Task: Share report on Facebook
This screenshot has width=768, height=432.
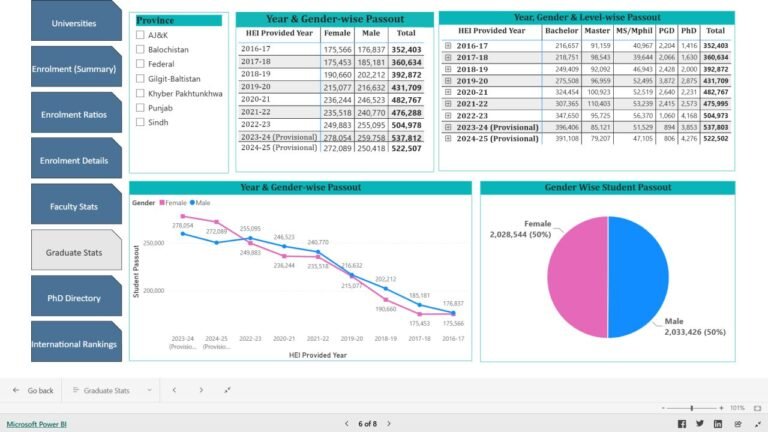Action: click(682, 424)
